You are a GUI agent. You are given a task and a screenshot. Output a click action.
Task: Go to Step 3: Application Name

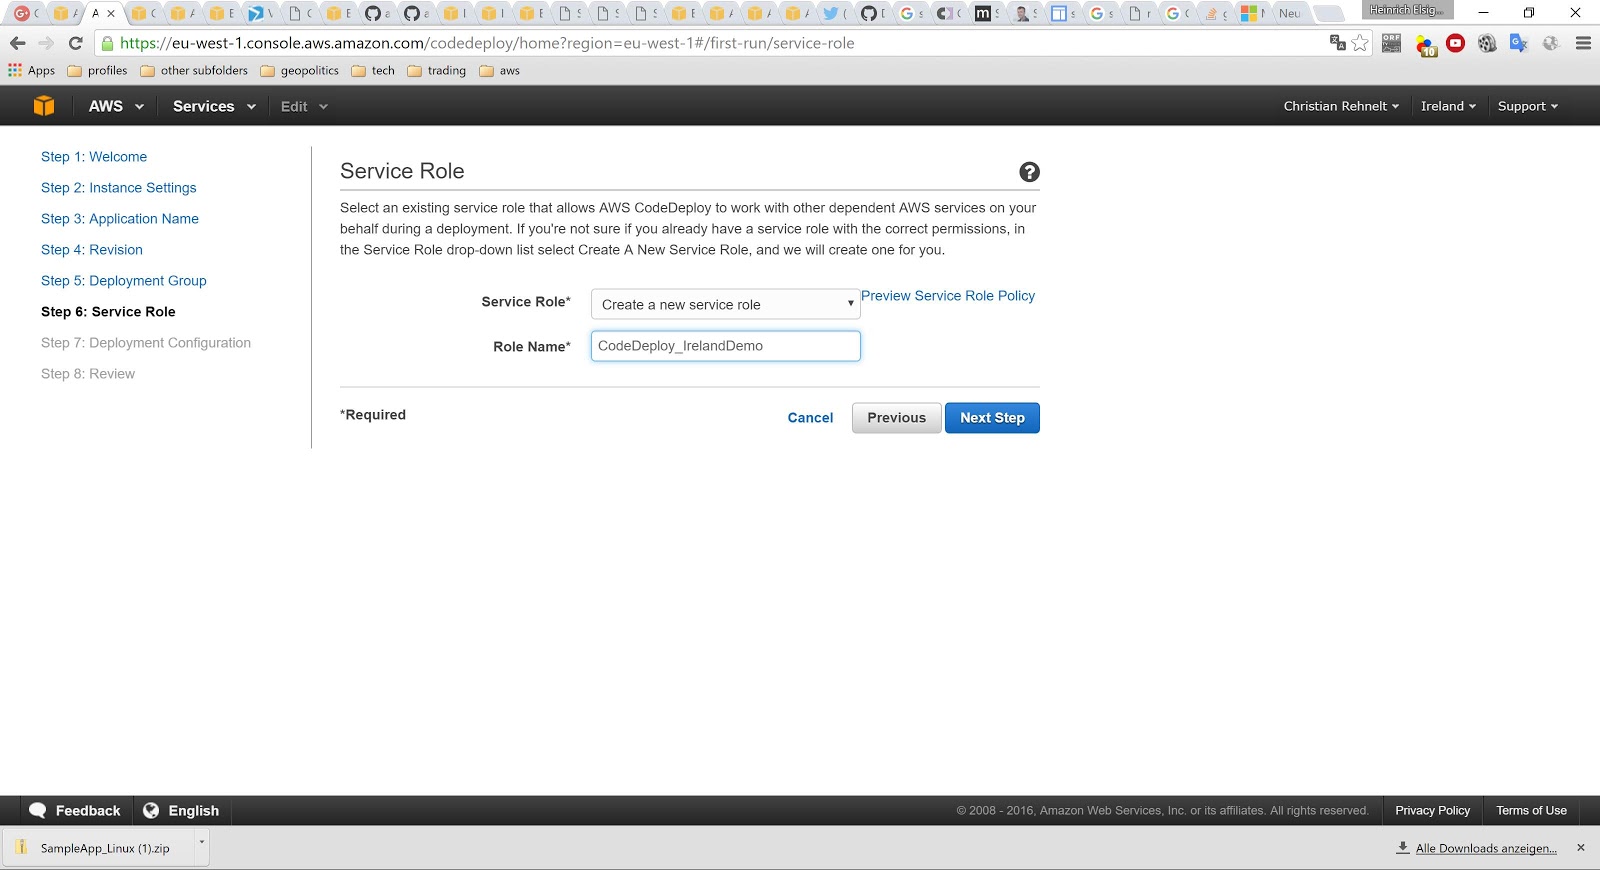(120, 219)
